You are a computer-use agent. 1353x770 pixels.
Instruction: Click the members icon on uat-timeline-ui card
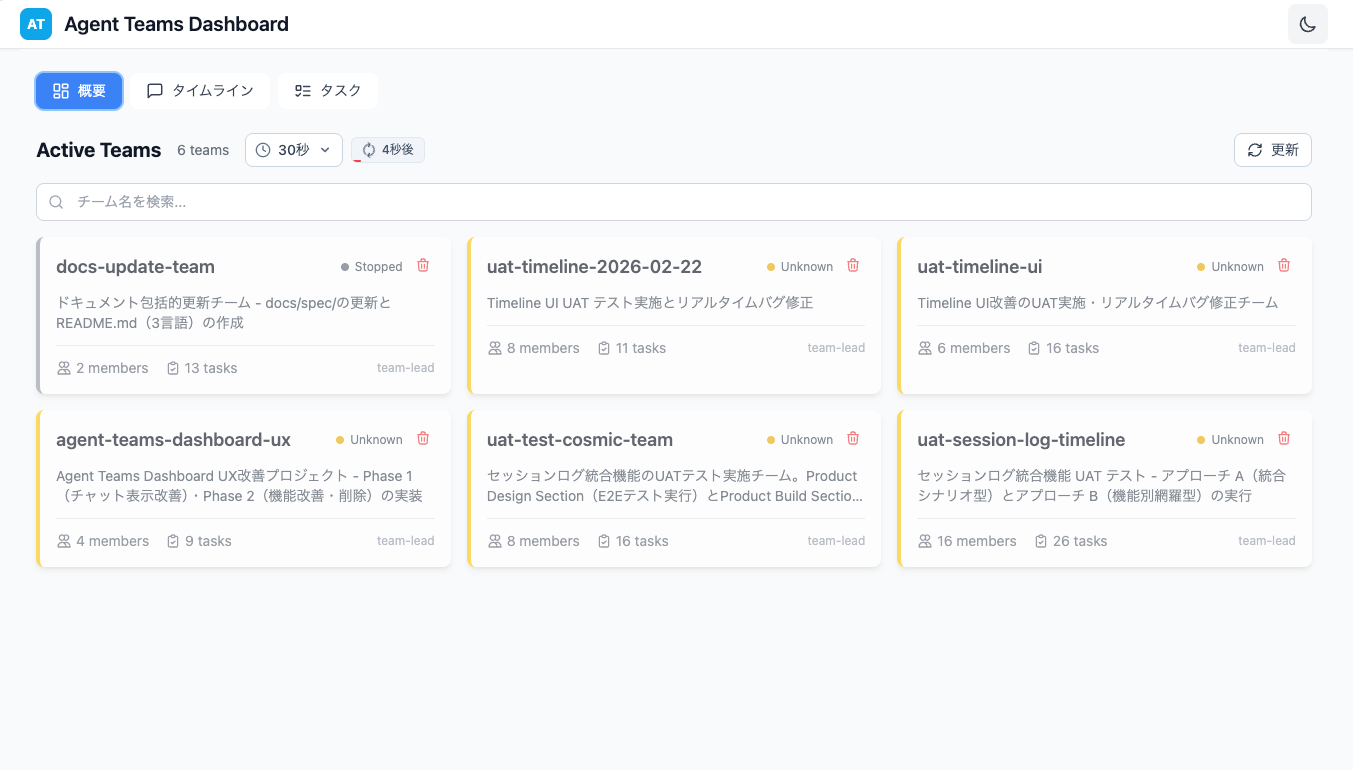click(924, 347)
